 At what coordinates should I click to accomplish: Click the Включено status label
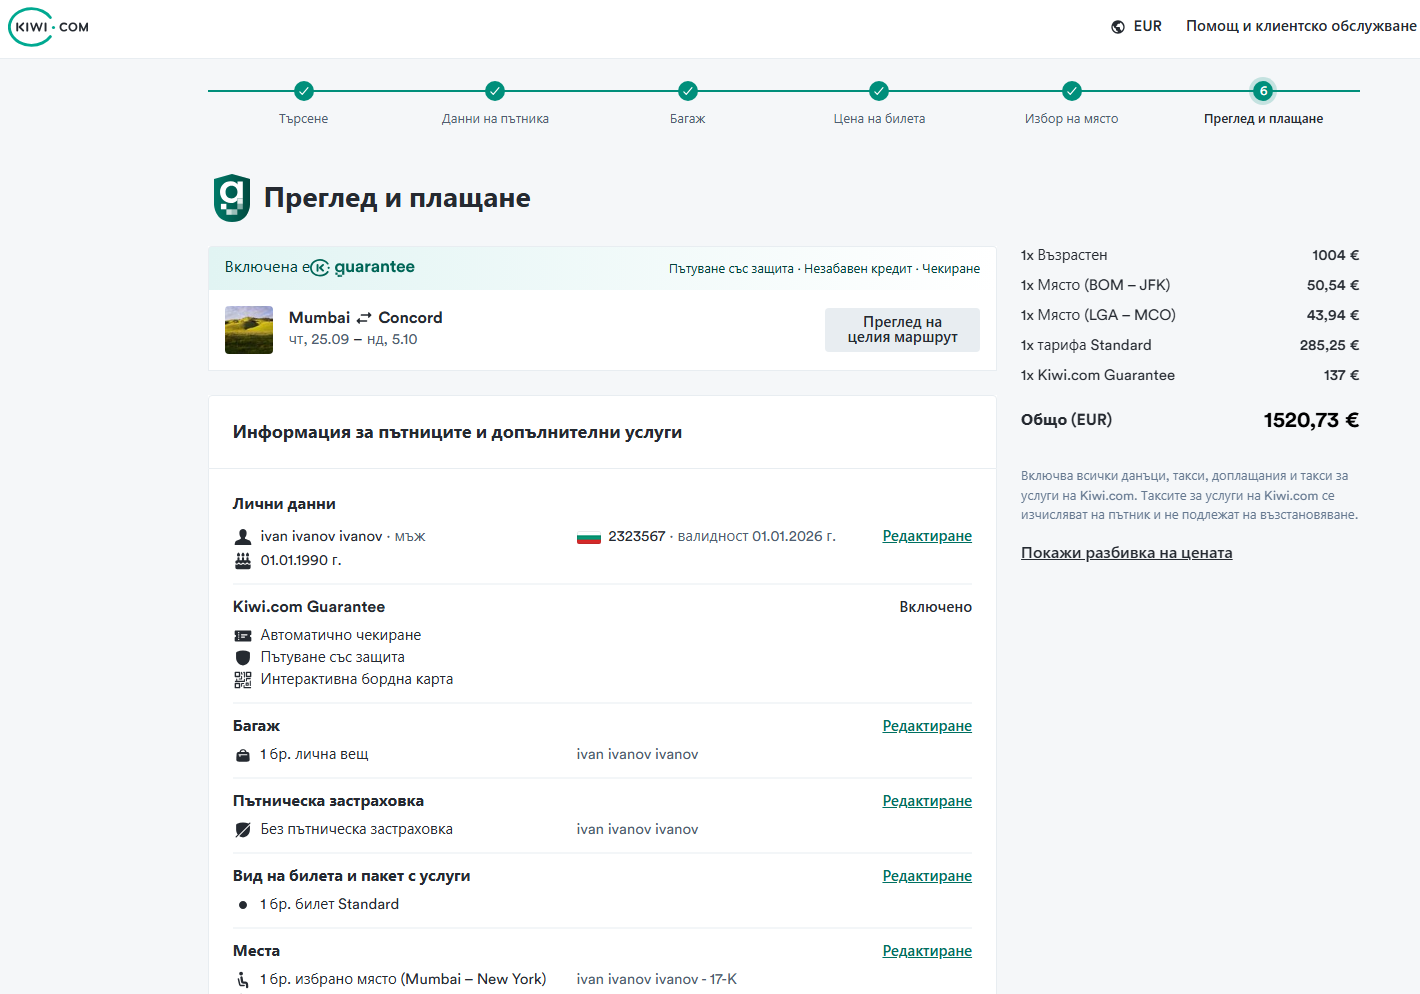[936, 608]
